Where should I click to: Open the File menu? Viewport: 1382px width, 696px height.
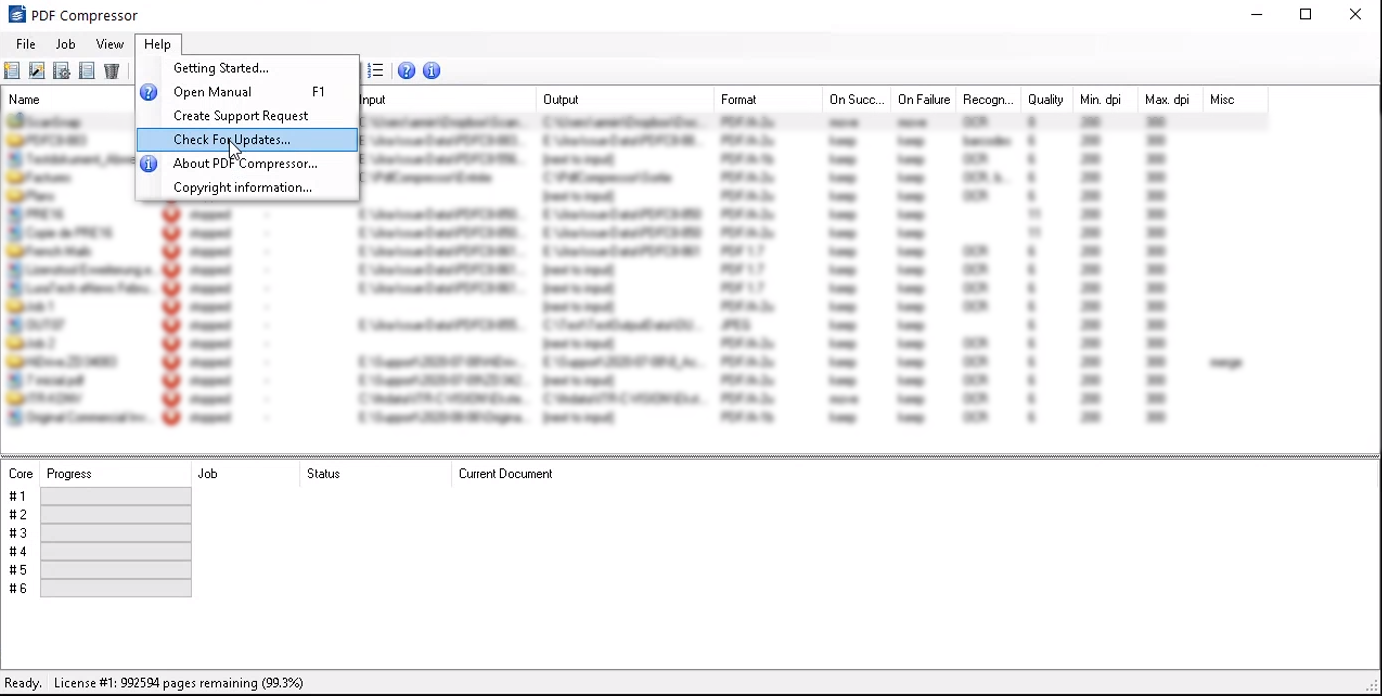tap(26, 44)
